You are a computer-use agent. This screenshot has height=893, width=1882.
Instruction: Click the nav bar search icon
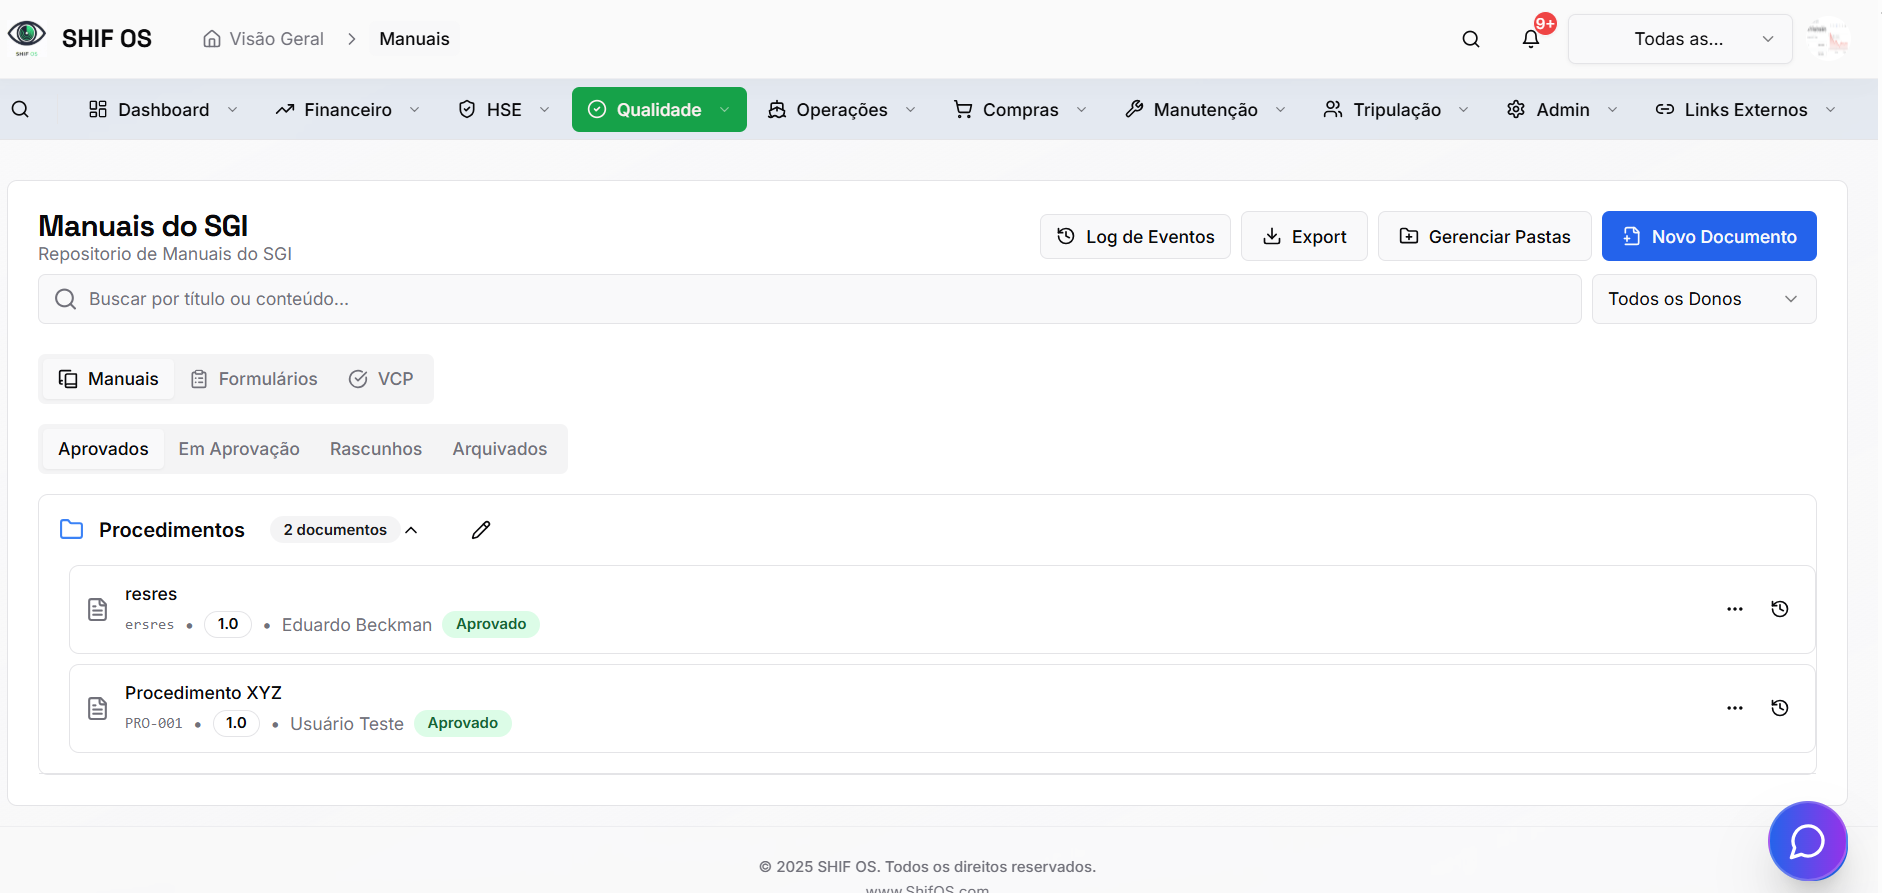[x=20, y=109]
